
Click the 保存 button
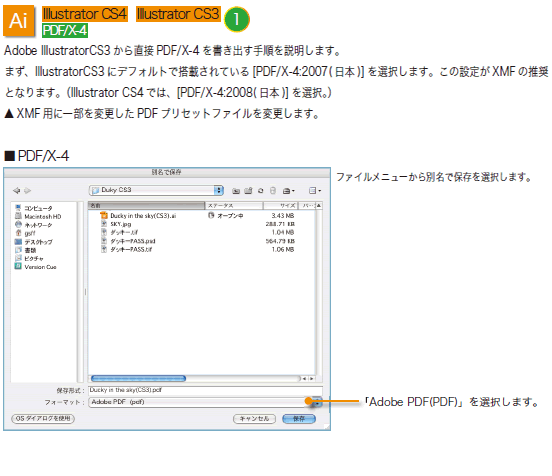coord(299,419)
